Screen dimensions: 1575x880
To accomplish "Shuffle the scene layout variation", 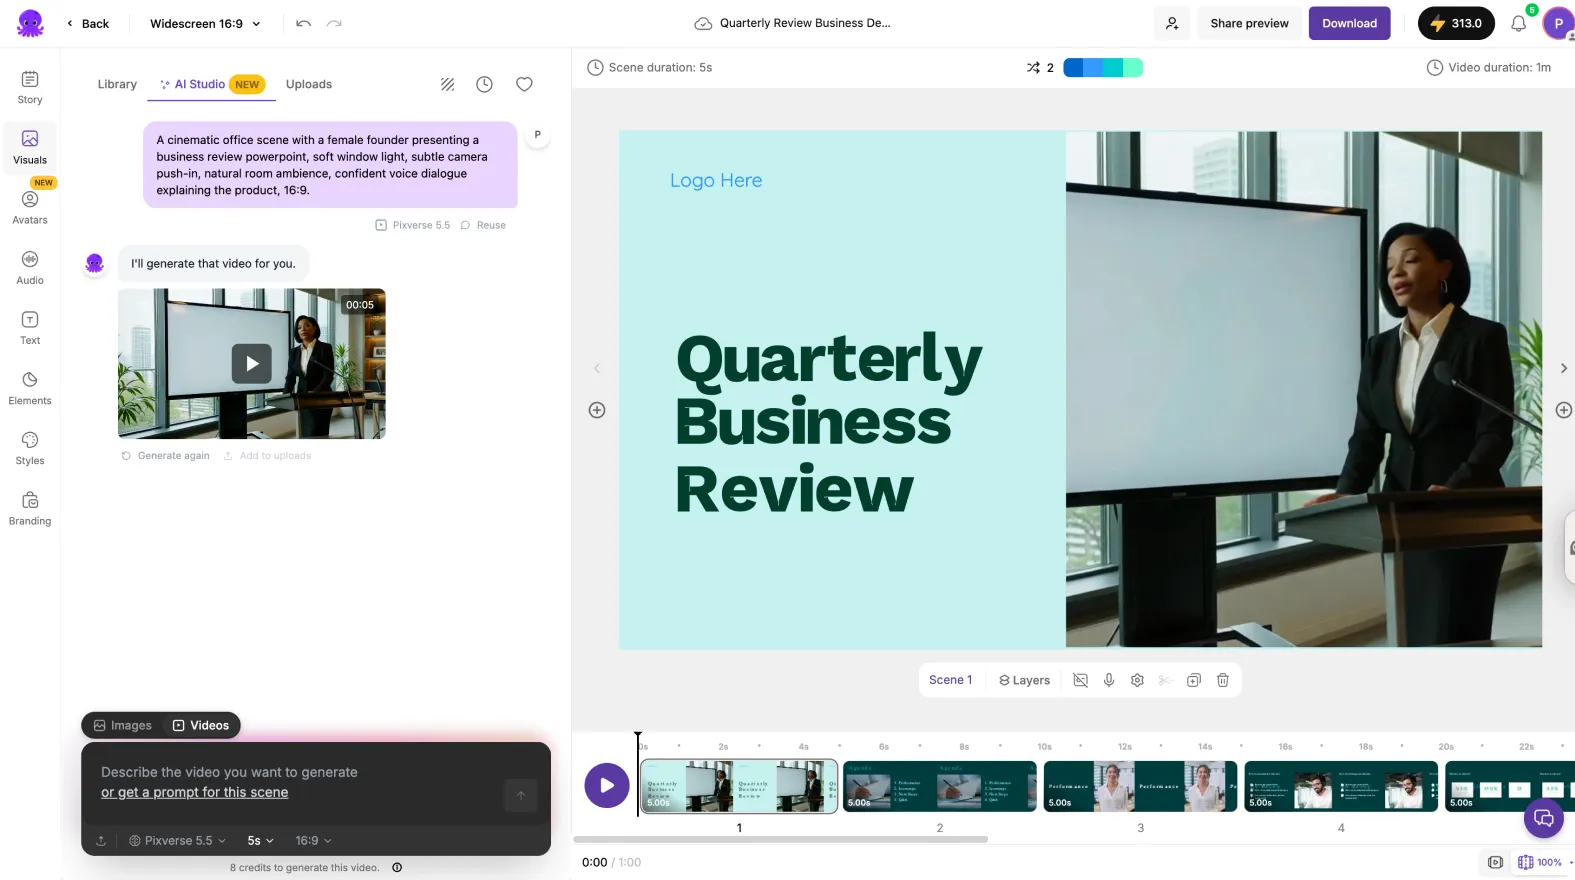I will [x=1039, y=68].
